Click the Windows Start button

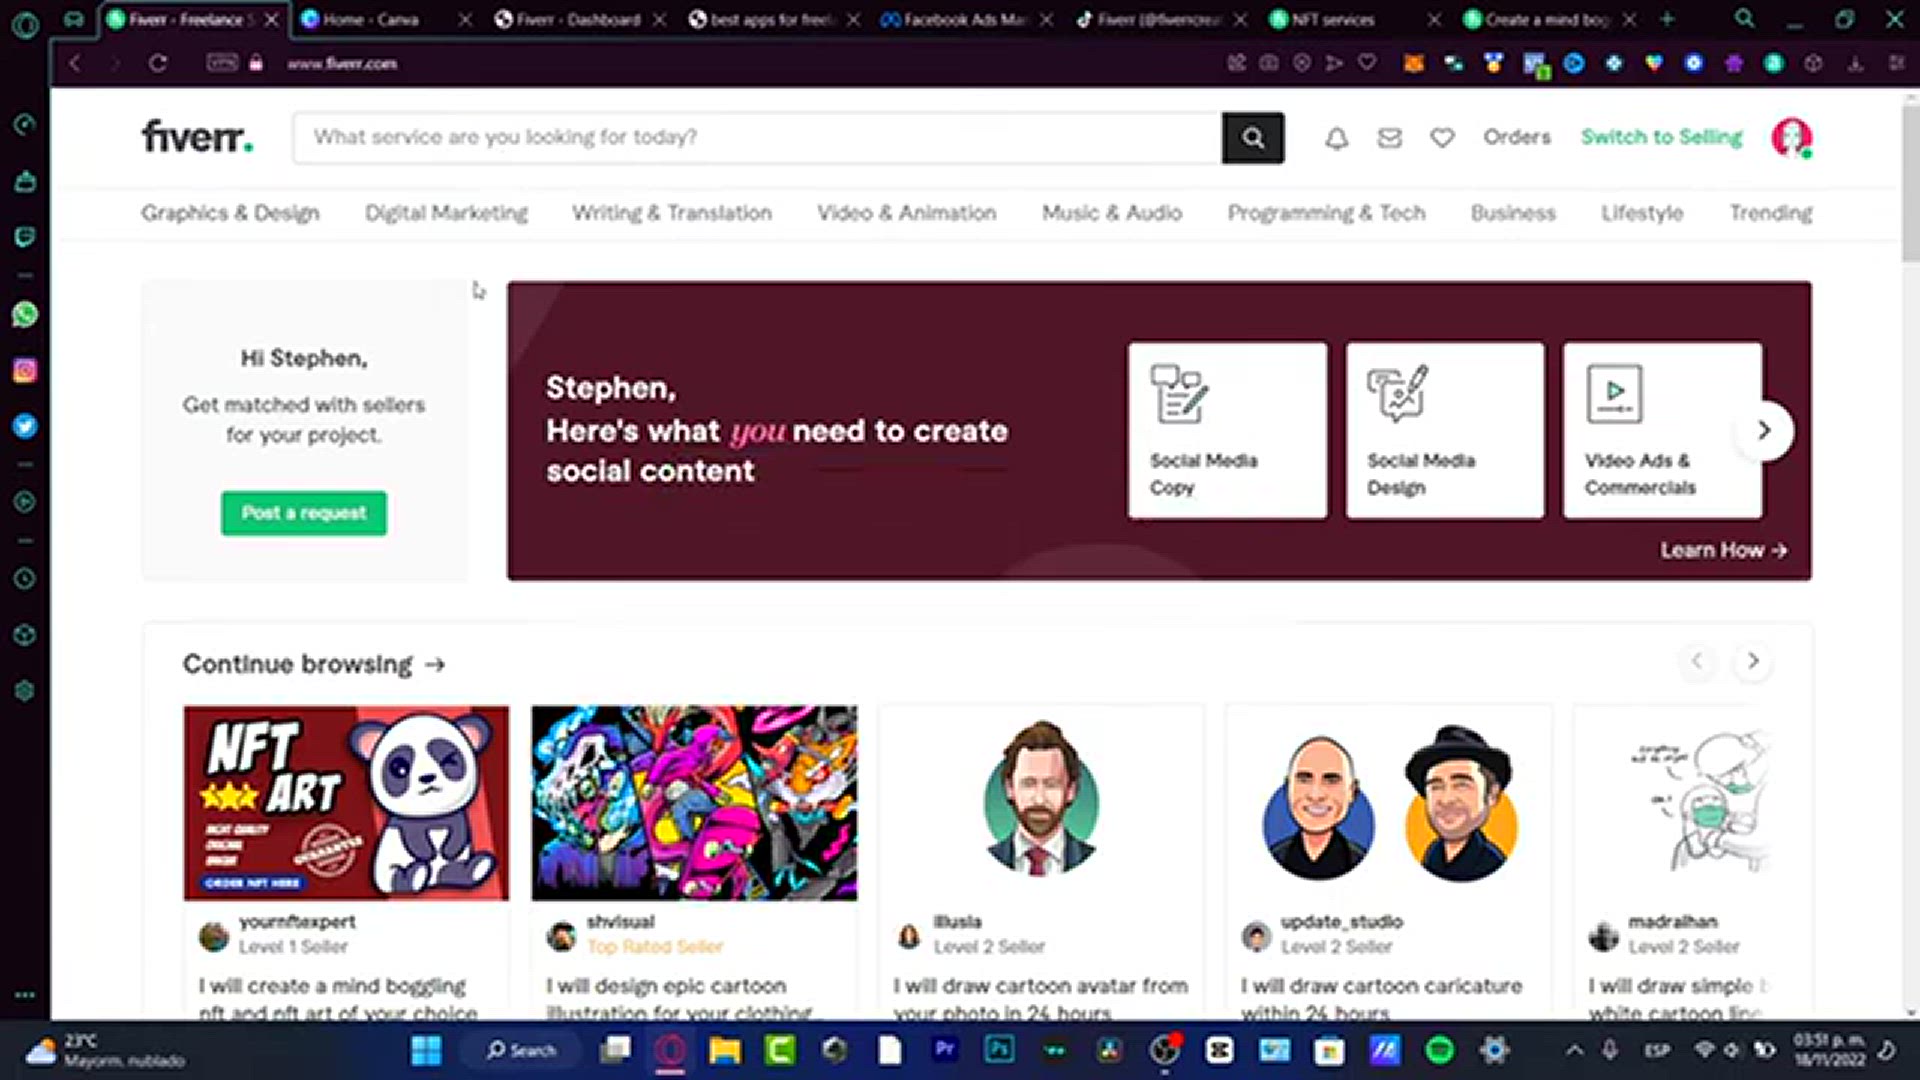tap(426, 1050)
